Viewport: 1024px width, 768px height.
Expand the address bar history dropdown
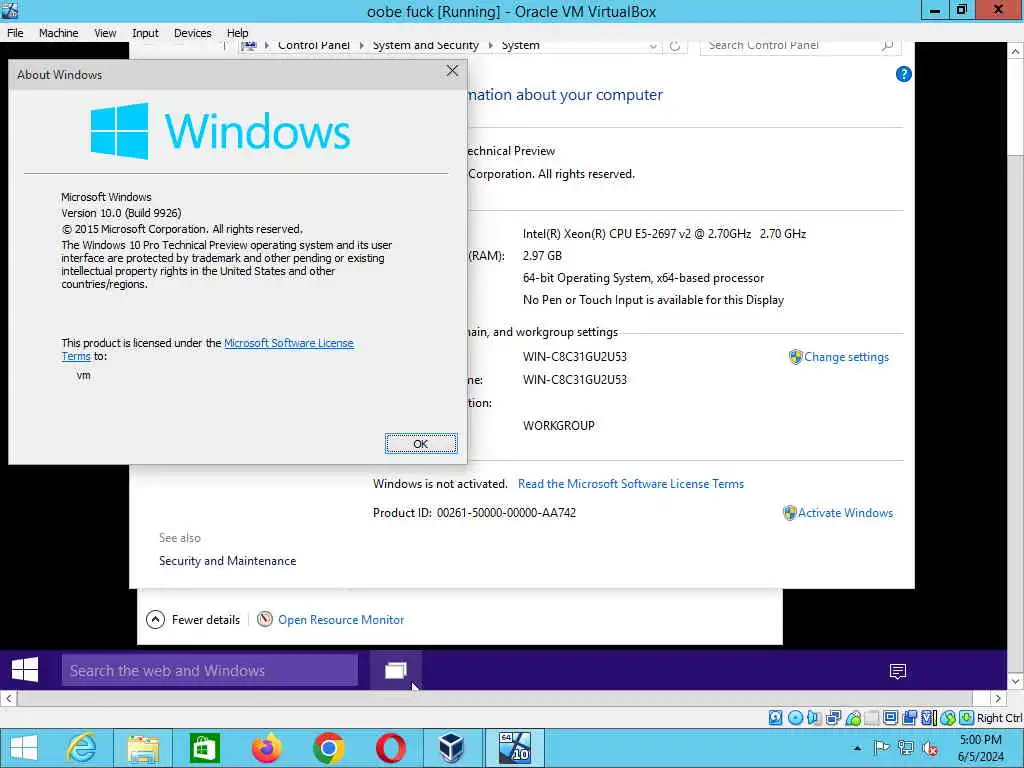pyautogui.click(x=652, y=46)
